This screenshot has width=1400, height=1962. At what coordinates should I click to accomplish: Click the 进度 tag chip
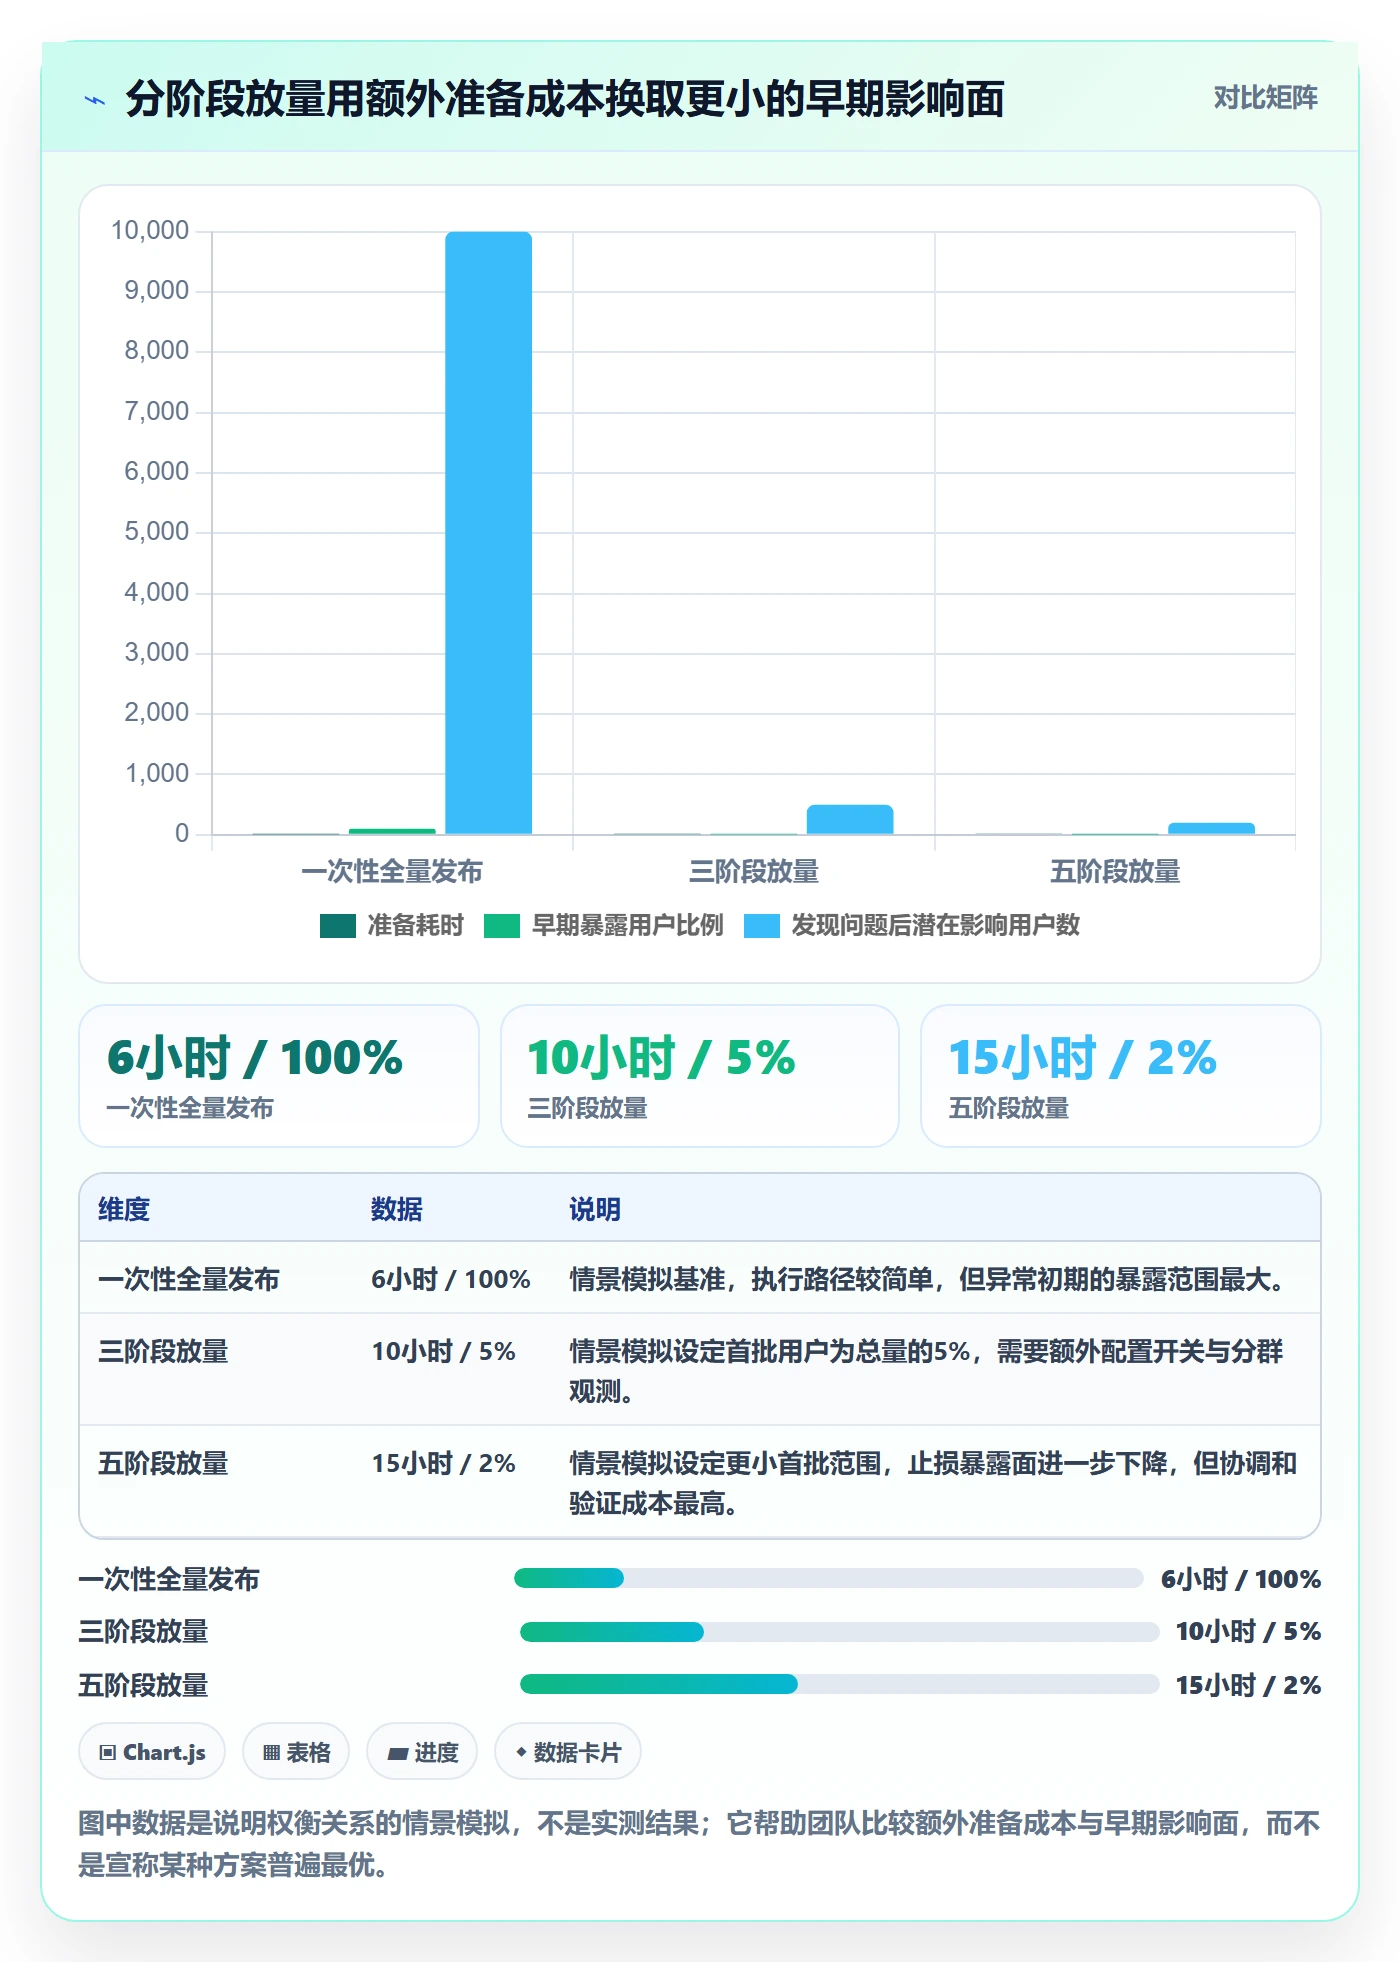tap(422, 1752)
